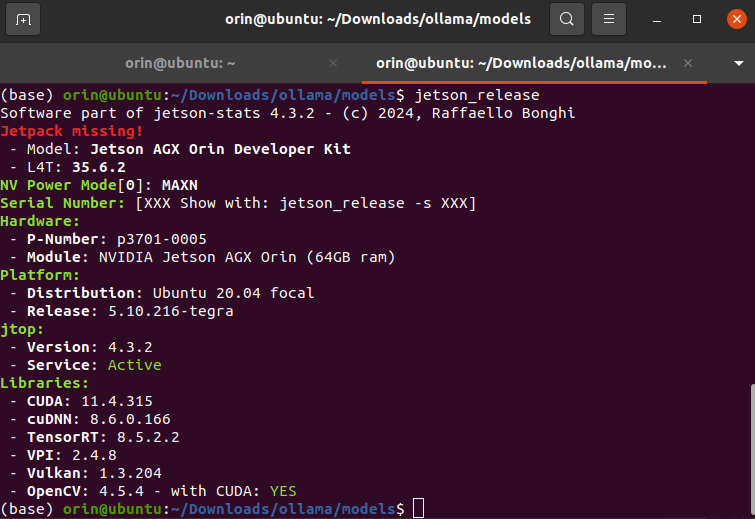Click 'Jetson AGX Orin Developer Kit' text

click(x=220, y=149)
